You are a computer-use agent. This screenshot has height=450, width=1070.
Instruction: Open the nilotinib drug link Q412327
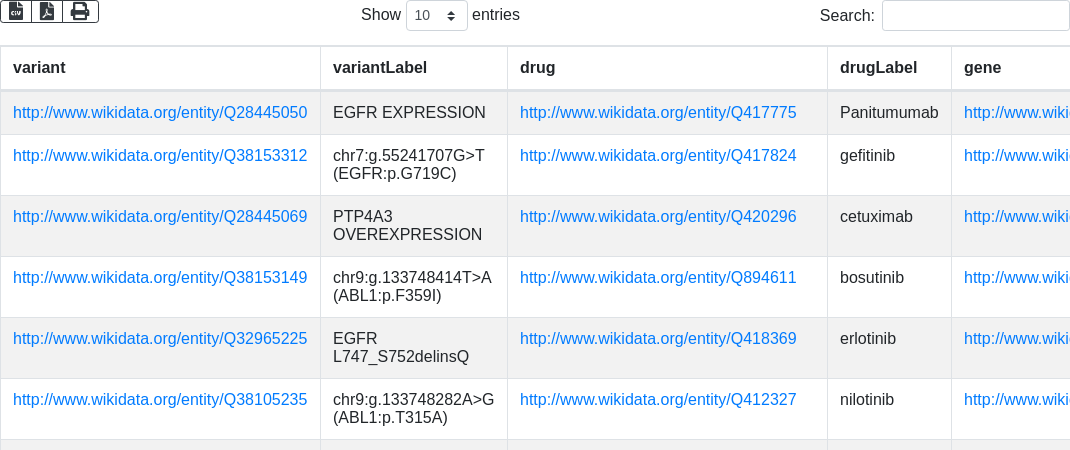coord(658,400)
